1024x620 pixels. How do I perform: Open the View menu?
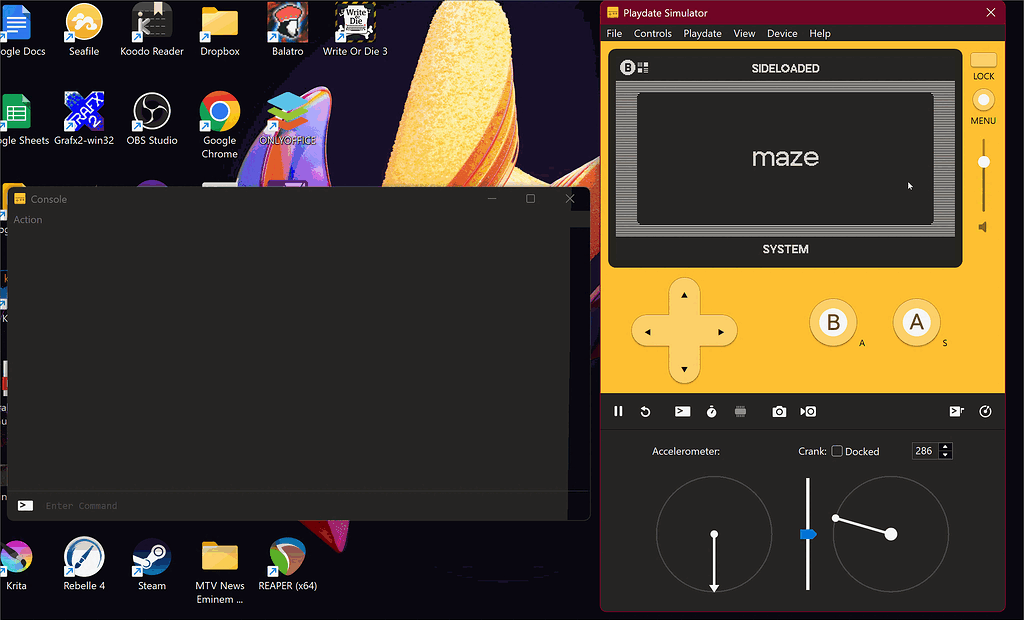[x=744, y=33]
